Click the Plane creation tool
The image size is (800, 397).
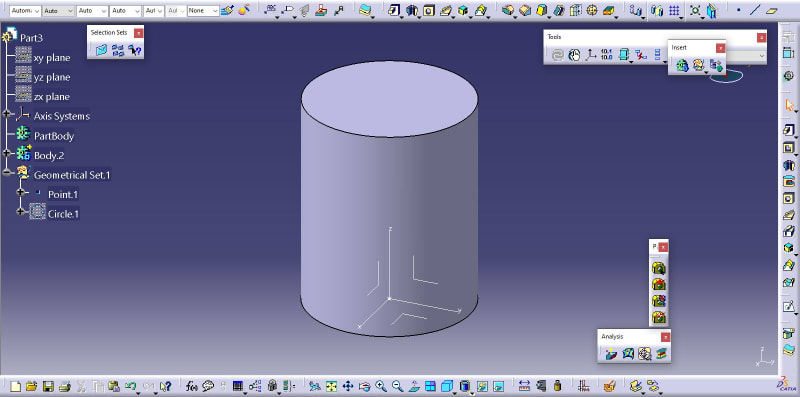pos(773,10)
